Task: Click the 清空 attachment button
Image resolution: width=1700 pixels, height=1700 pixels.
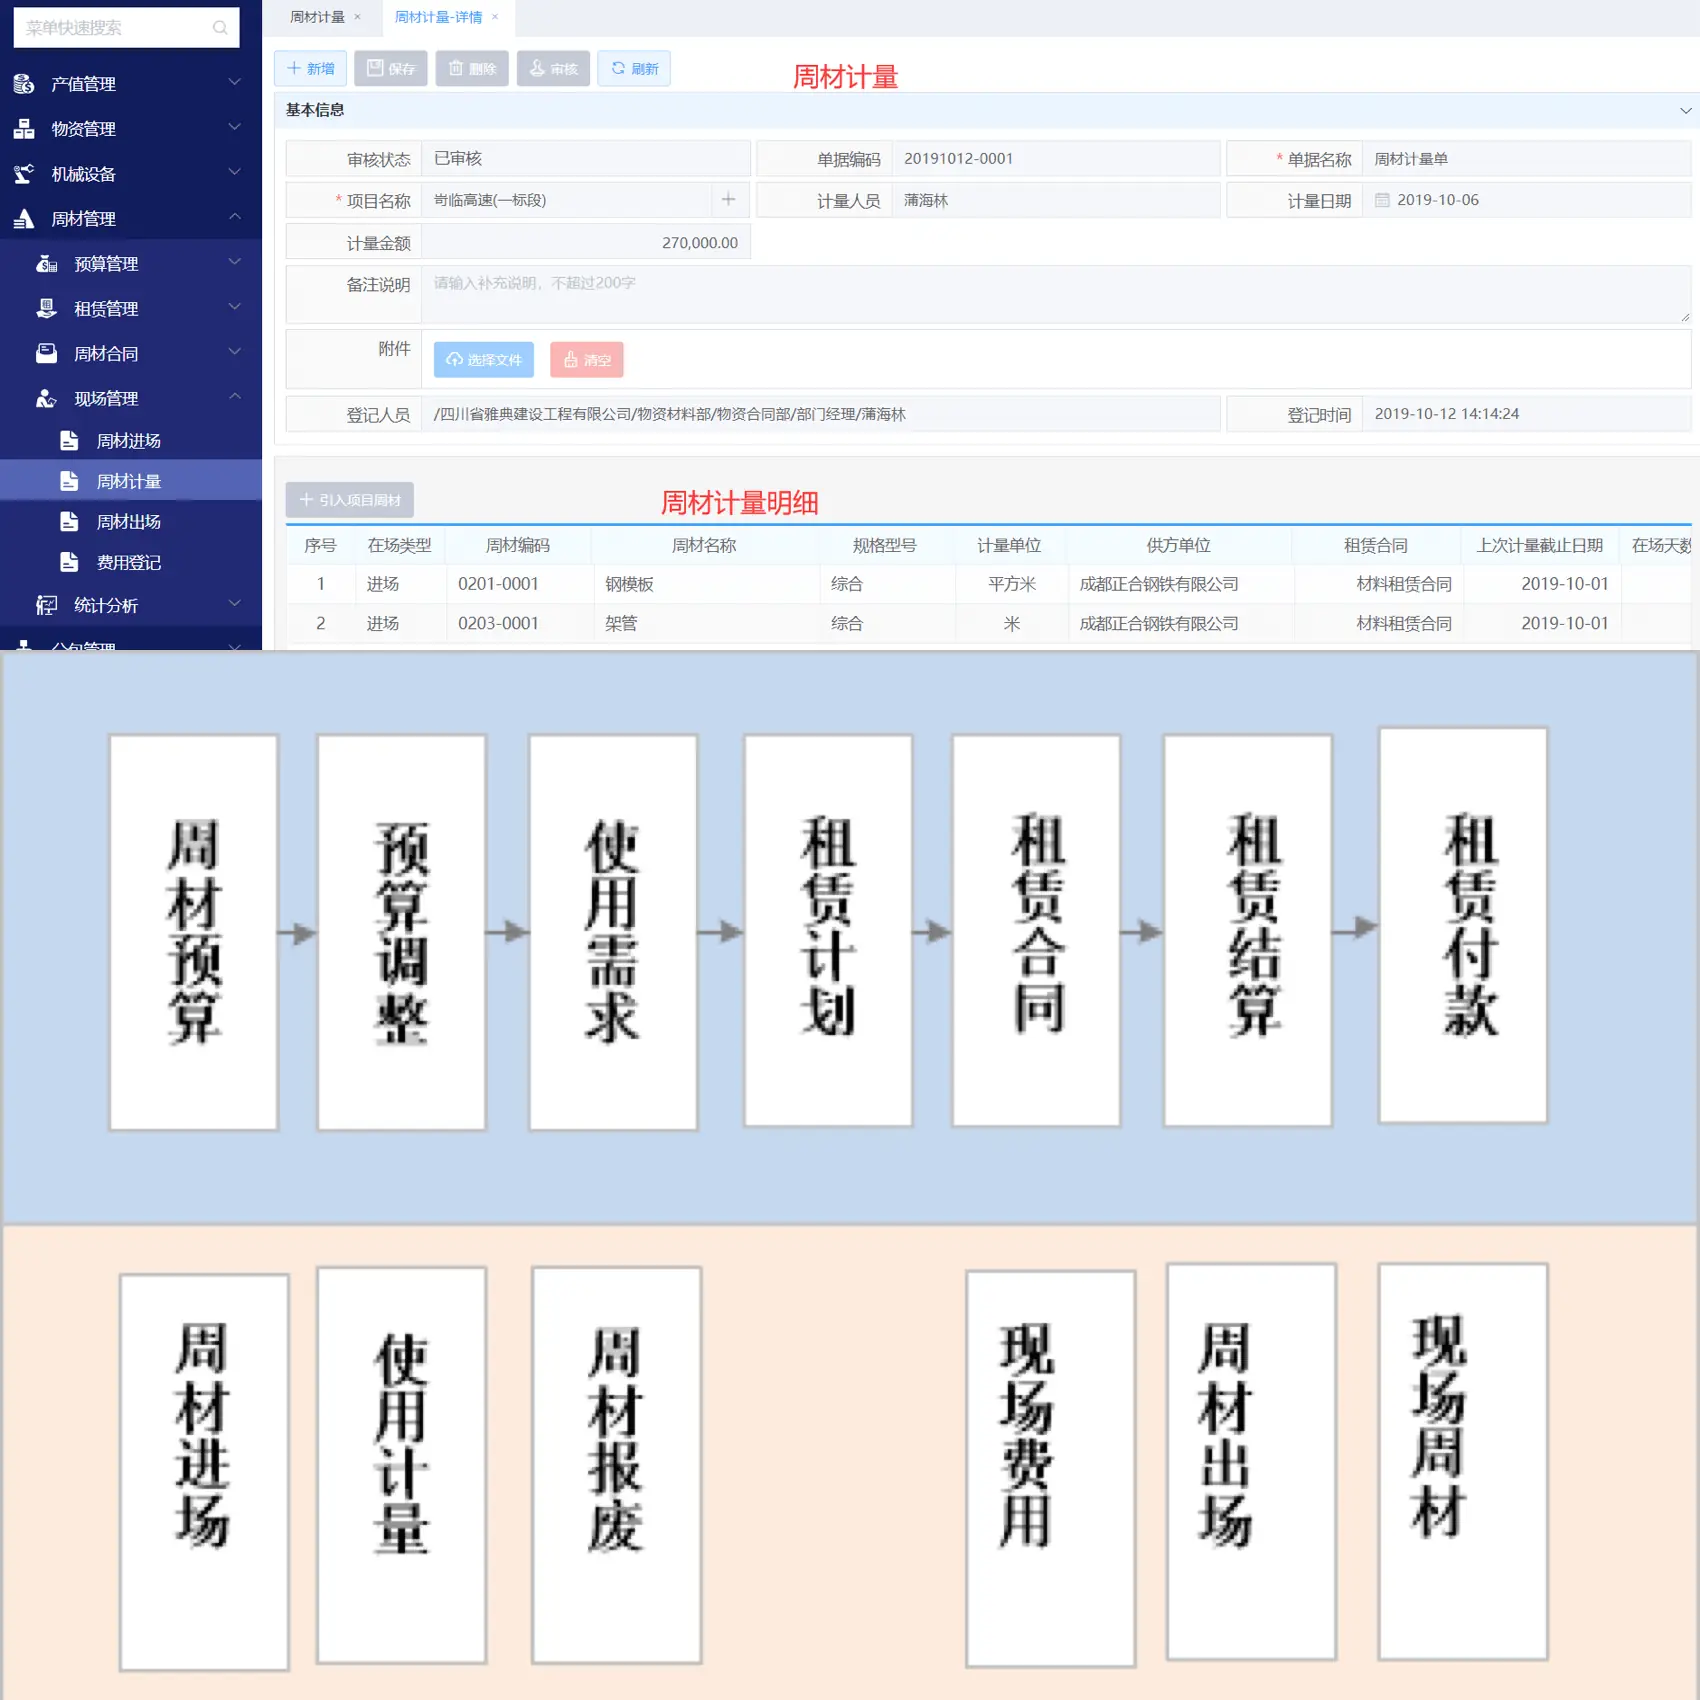Action: [587, 360]
